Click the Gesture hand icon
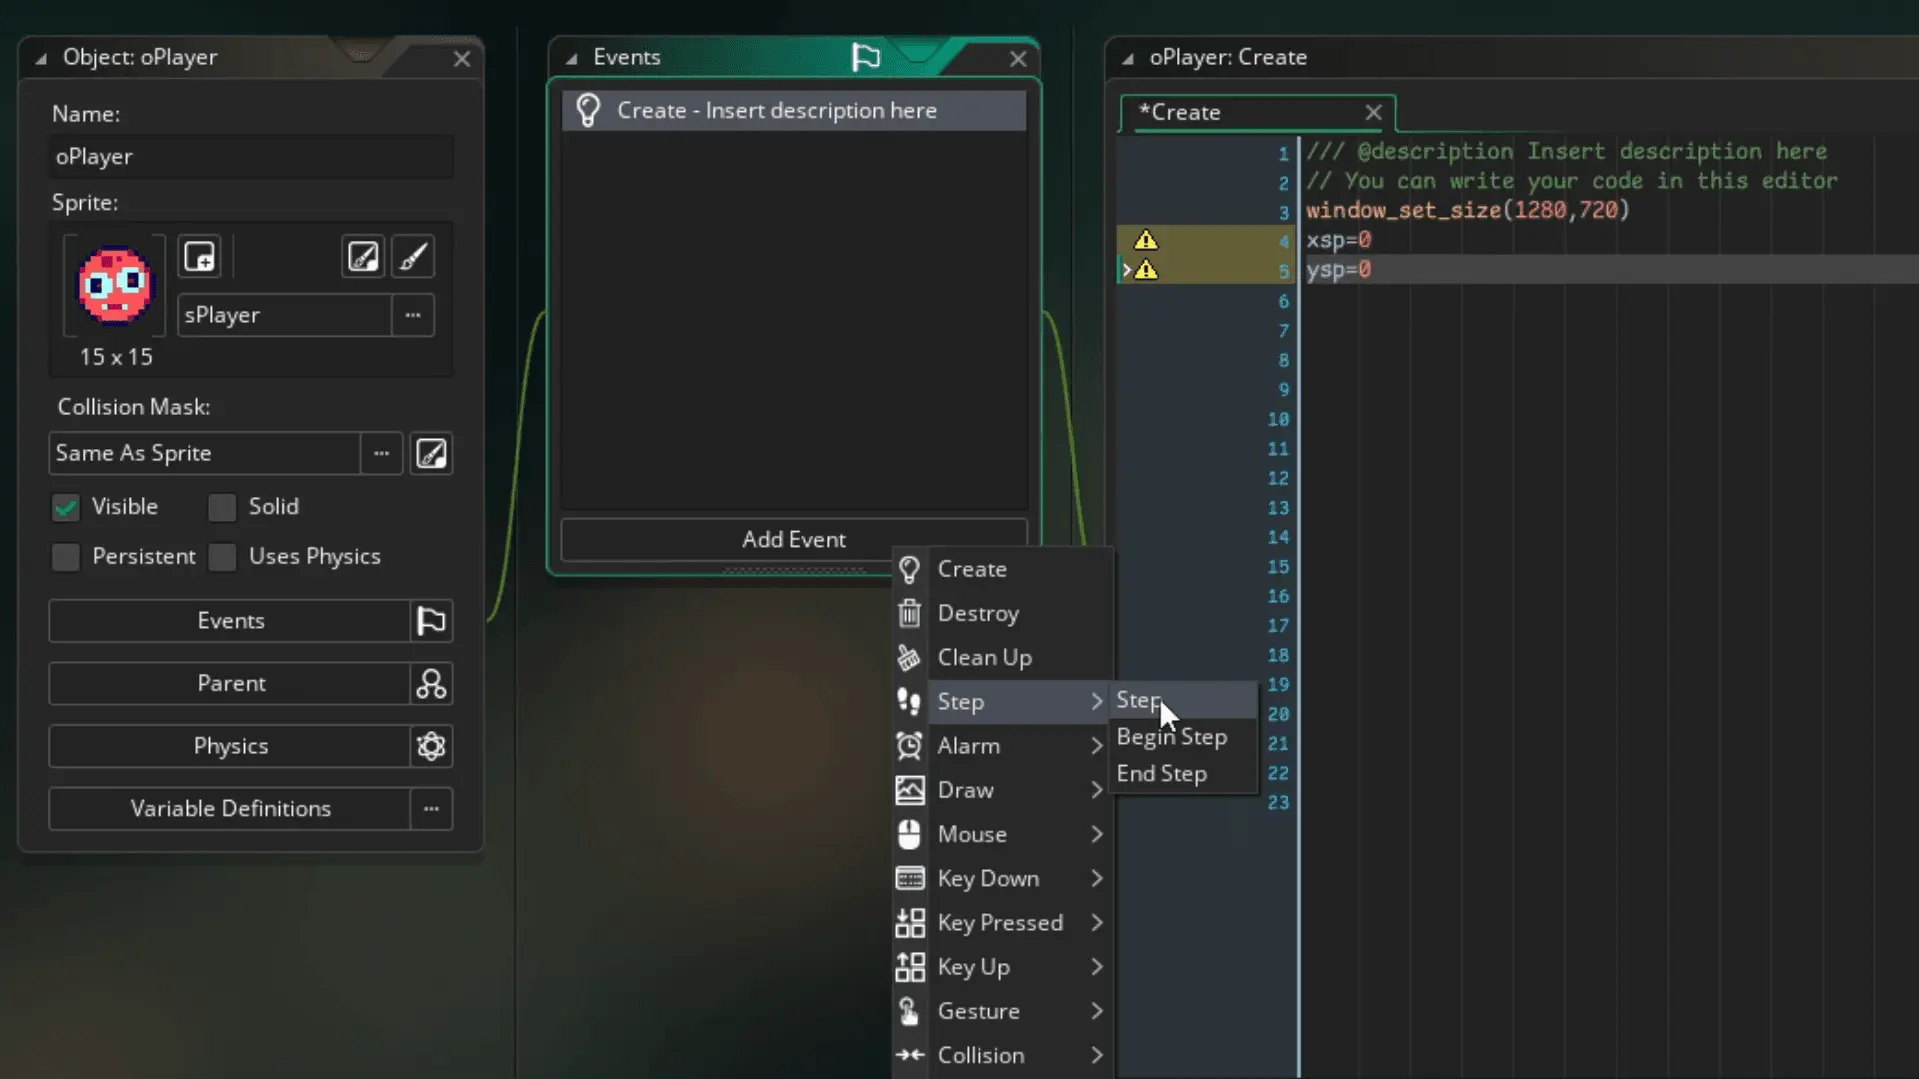Image resolution: width=1919 pixels, height=1079 pixels. point(909,1011)
